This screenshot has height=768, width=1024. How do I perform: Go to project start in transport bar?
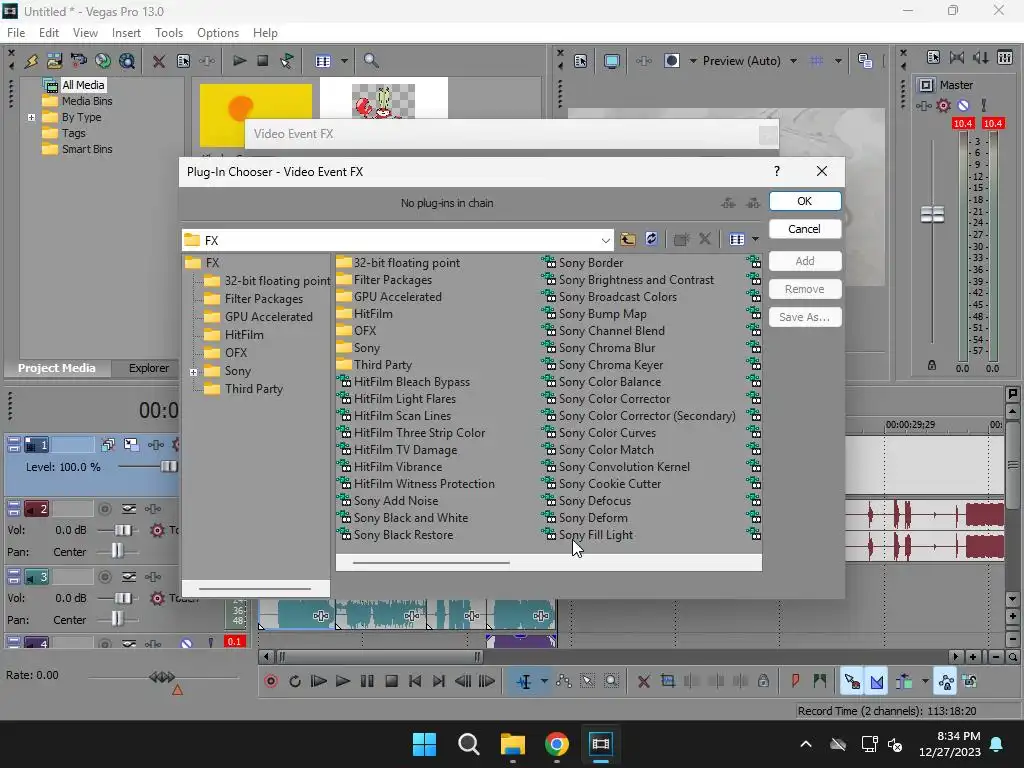[415, 681]
